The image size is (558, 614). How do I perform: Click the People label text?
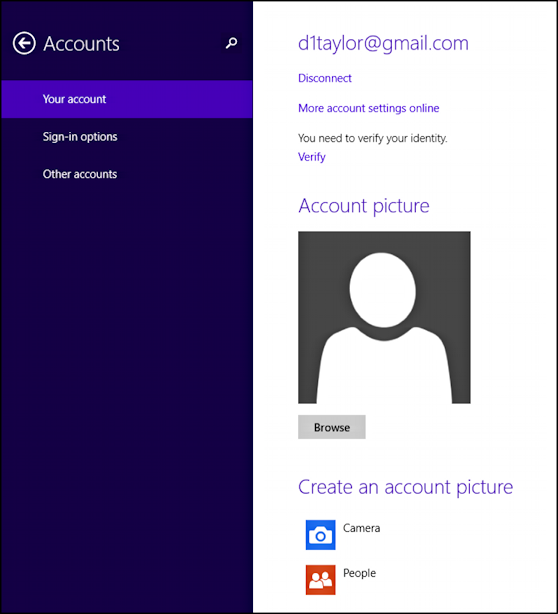pos(359,573)
